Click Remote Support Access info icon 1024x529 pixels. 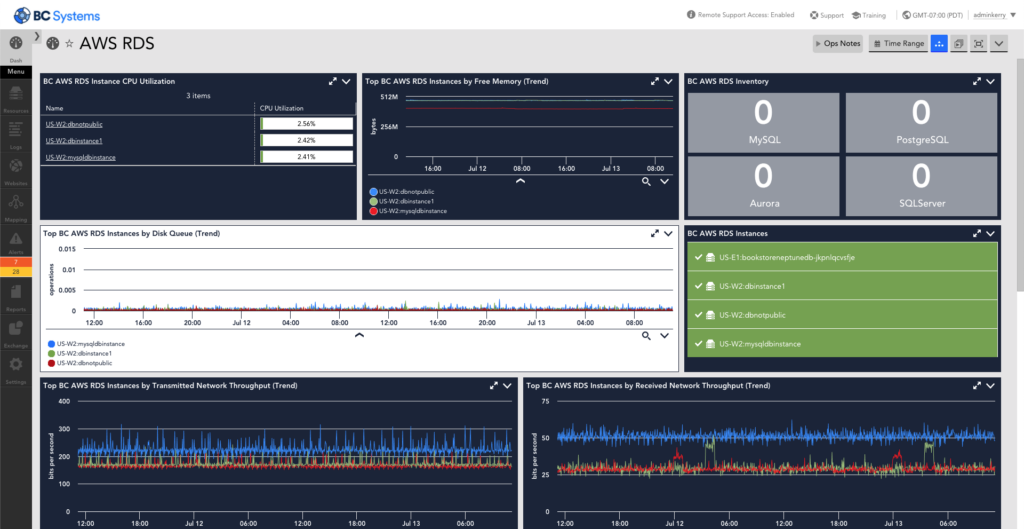691,14
